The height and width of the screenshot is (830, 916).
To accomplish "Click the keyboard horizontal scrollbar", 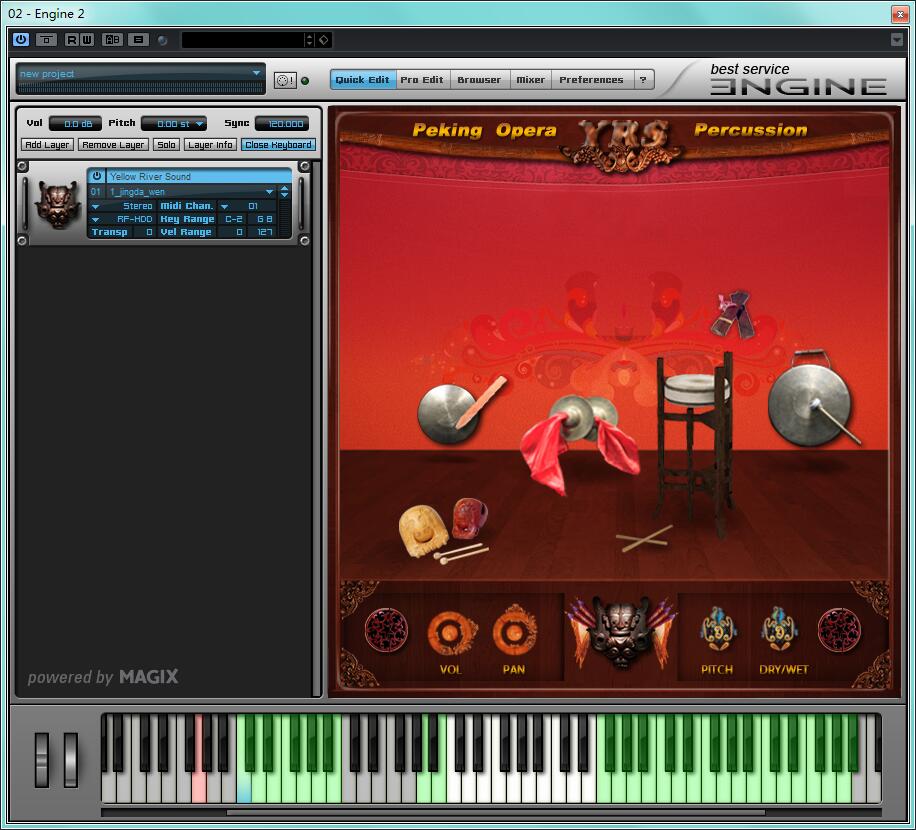I will tap(495, 812).
